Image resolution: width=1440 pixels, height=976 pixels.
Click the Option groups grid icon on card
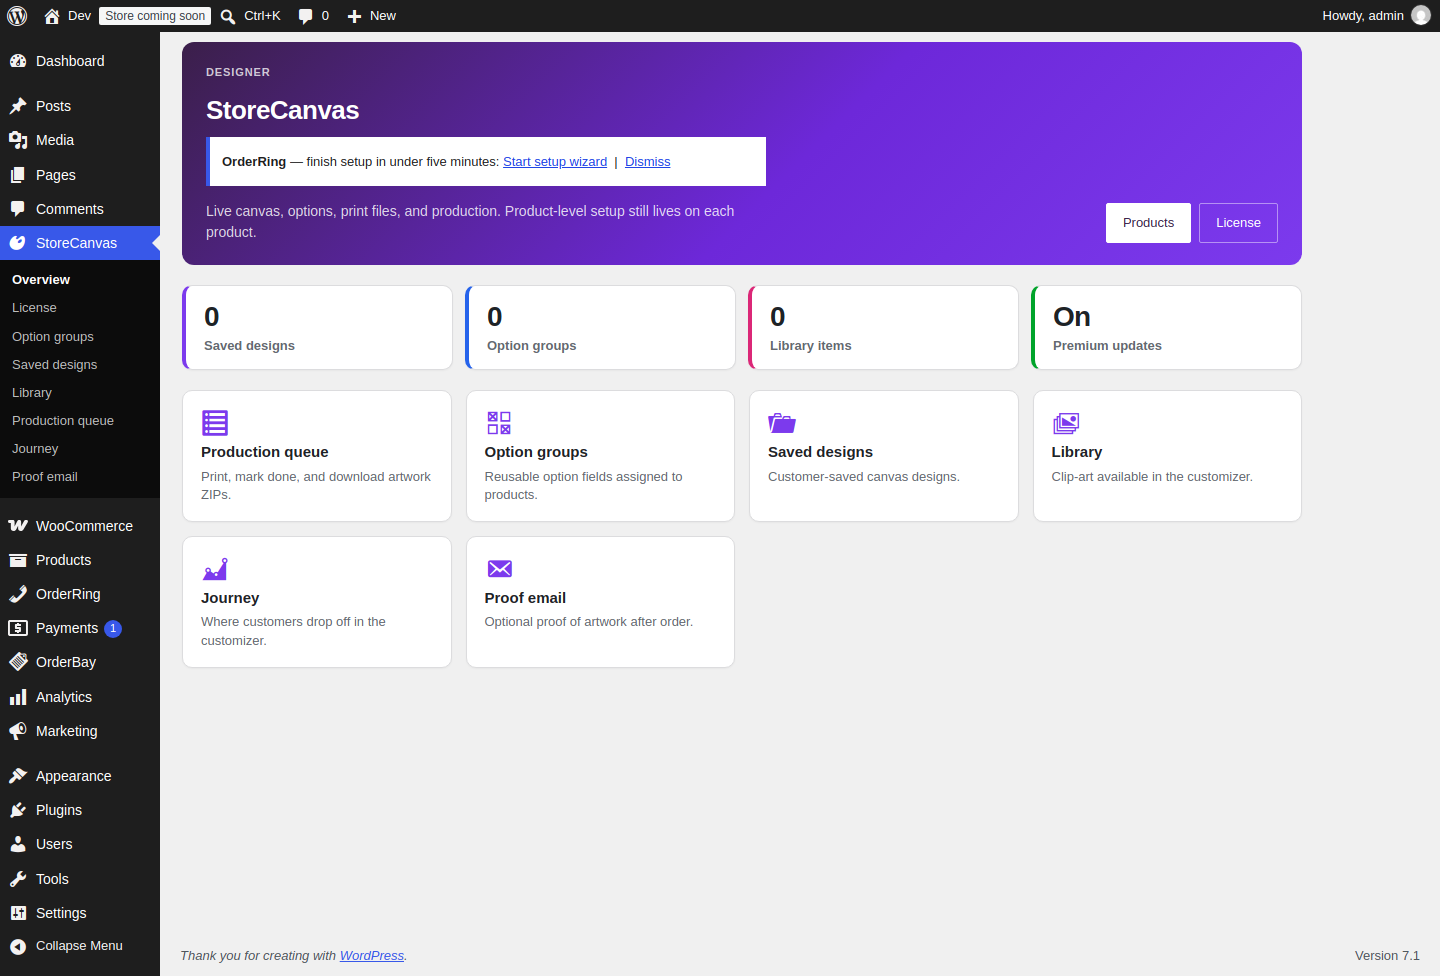[x=499, y=423]
